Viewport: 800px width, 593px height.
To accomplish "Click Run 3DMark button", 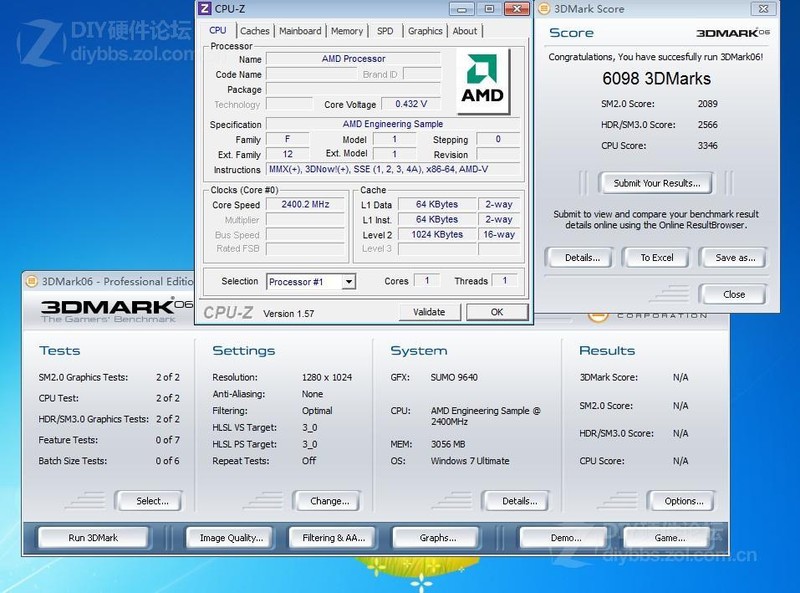I will [93, 538].
